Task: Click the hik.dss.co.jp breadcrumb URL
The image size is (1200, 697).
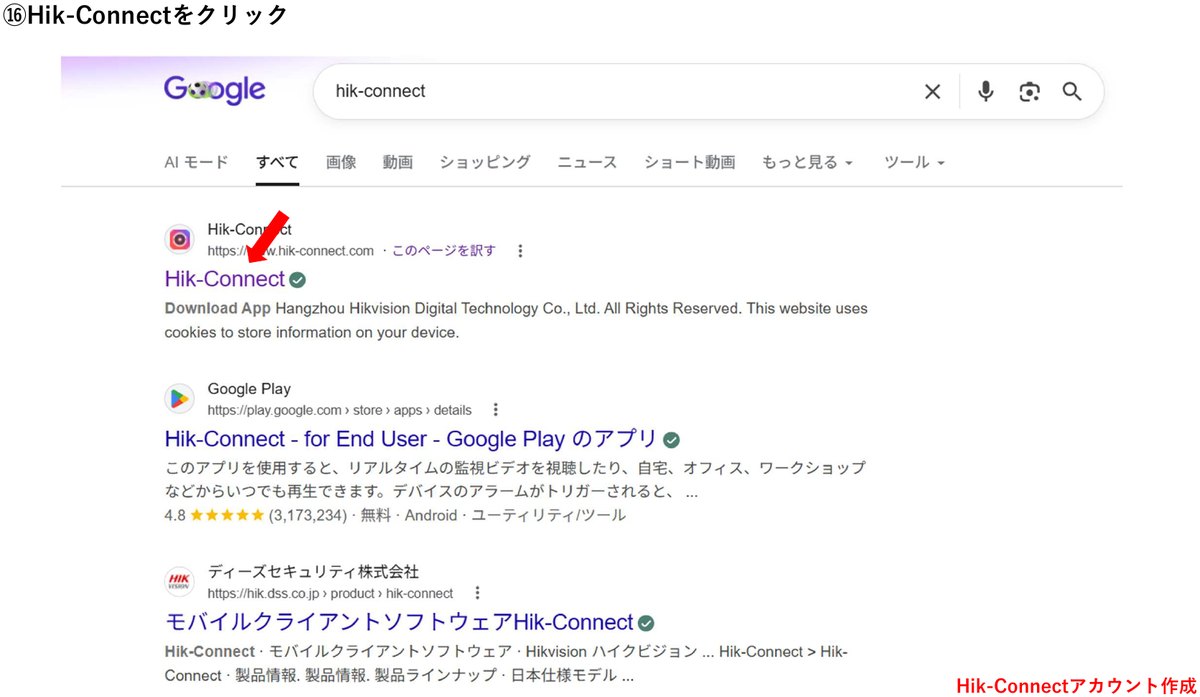Action: coord(330,593)
